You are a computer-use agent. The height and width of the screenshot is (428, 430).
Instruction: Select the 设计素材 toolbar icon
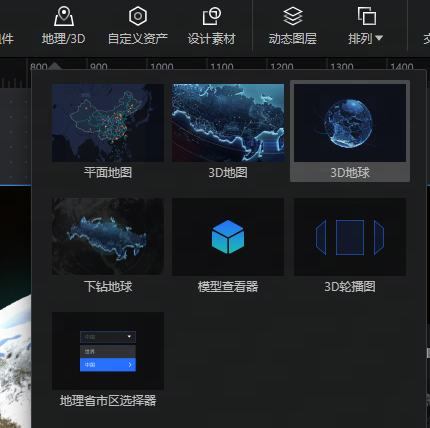click(x=212, y=16)
